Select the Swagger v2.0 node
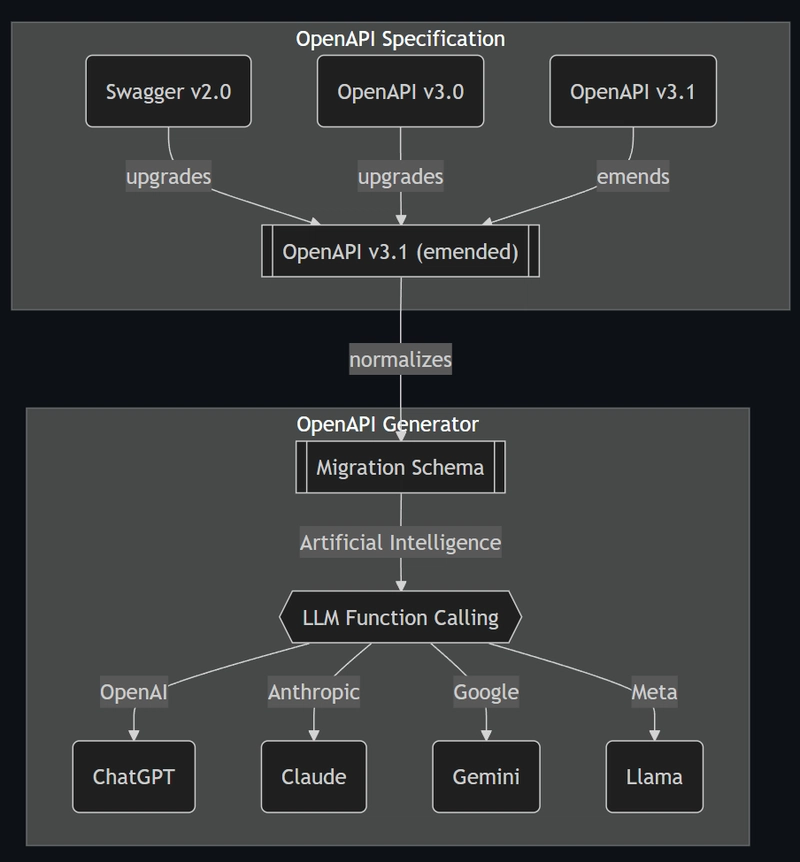800x862 pixels. coord(168,91)
